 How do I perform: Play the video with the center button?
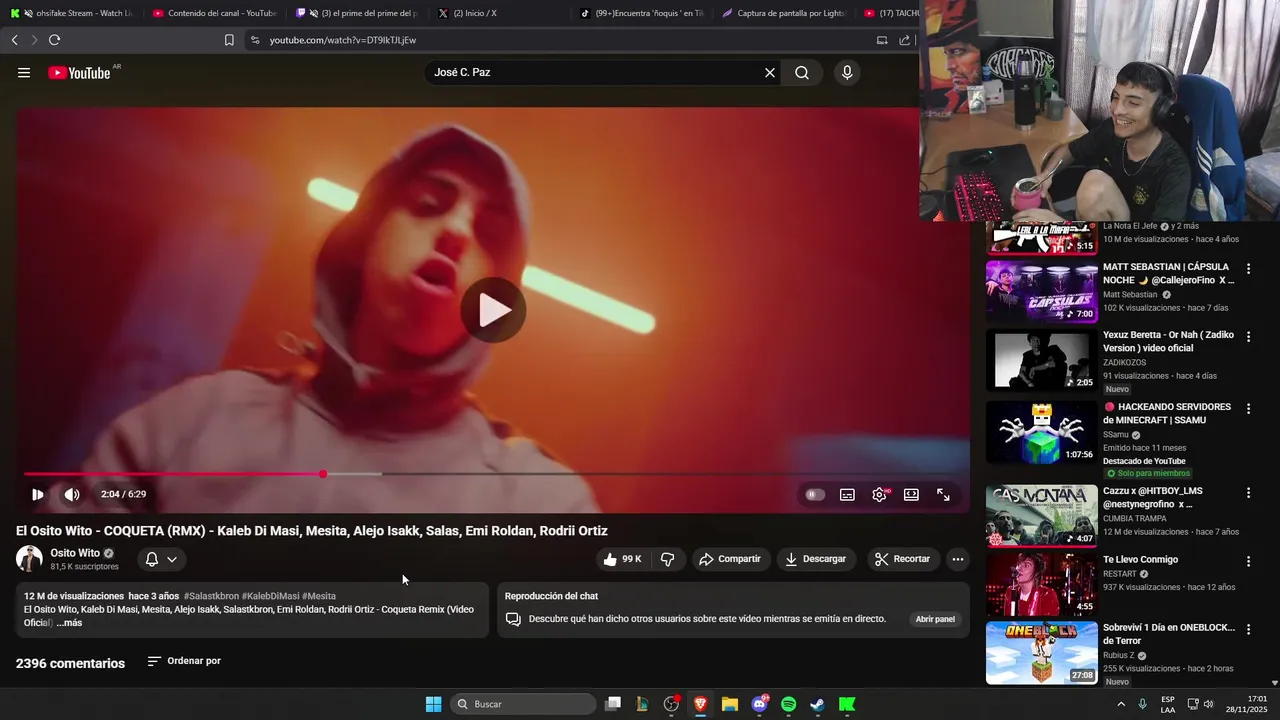493,310
